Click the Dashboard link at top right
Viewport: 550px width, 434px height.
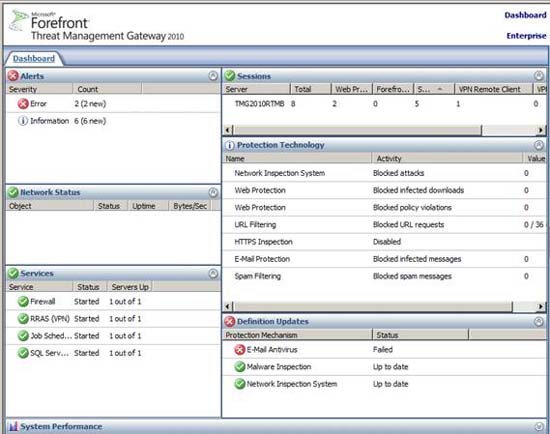pyautogui.click(x=525, y=15)
